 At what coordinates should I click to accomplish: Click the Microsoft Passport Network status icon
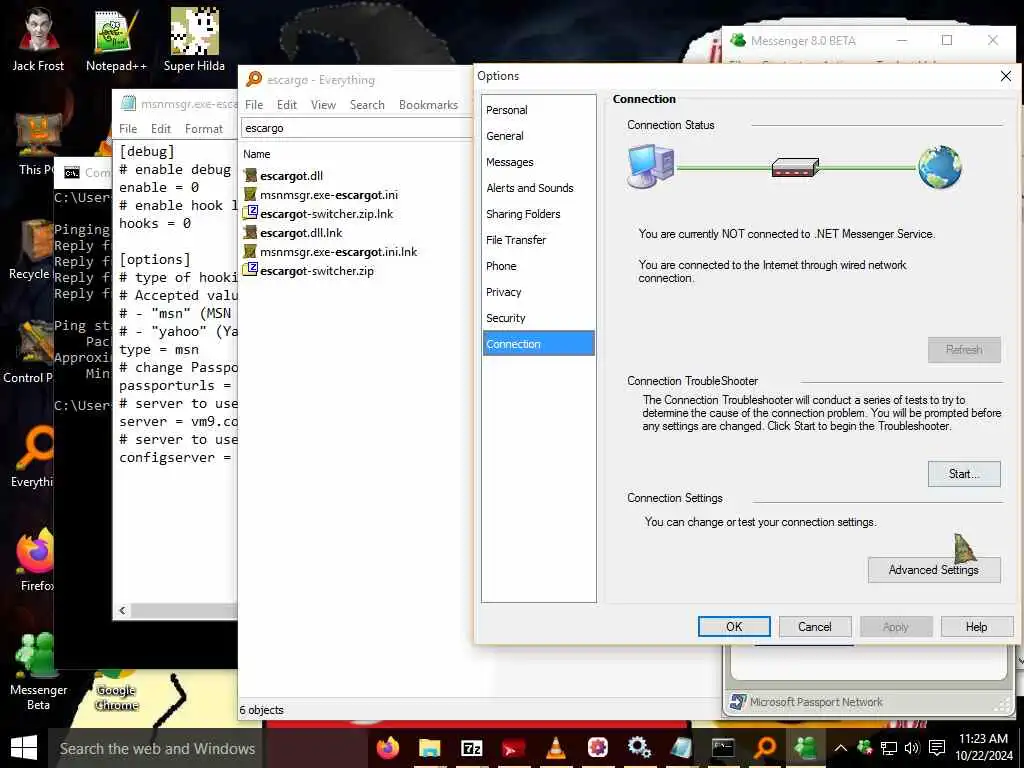tap(739, 702)
